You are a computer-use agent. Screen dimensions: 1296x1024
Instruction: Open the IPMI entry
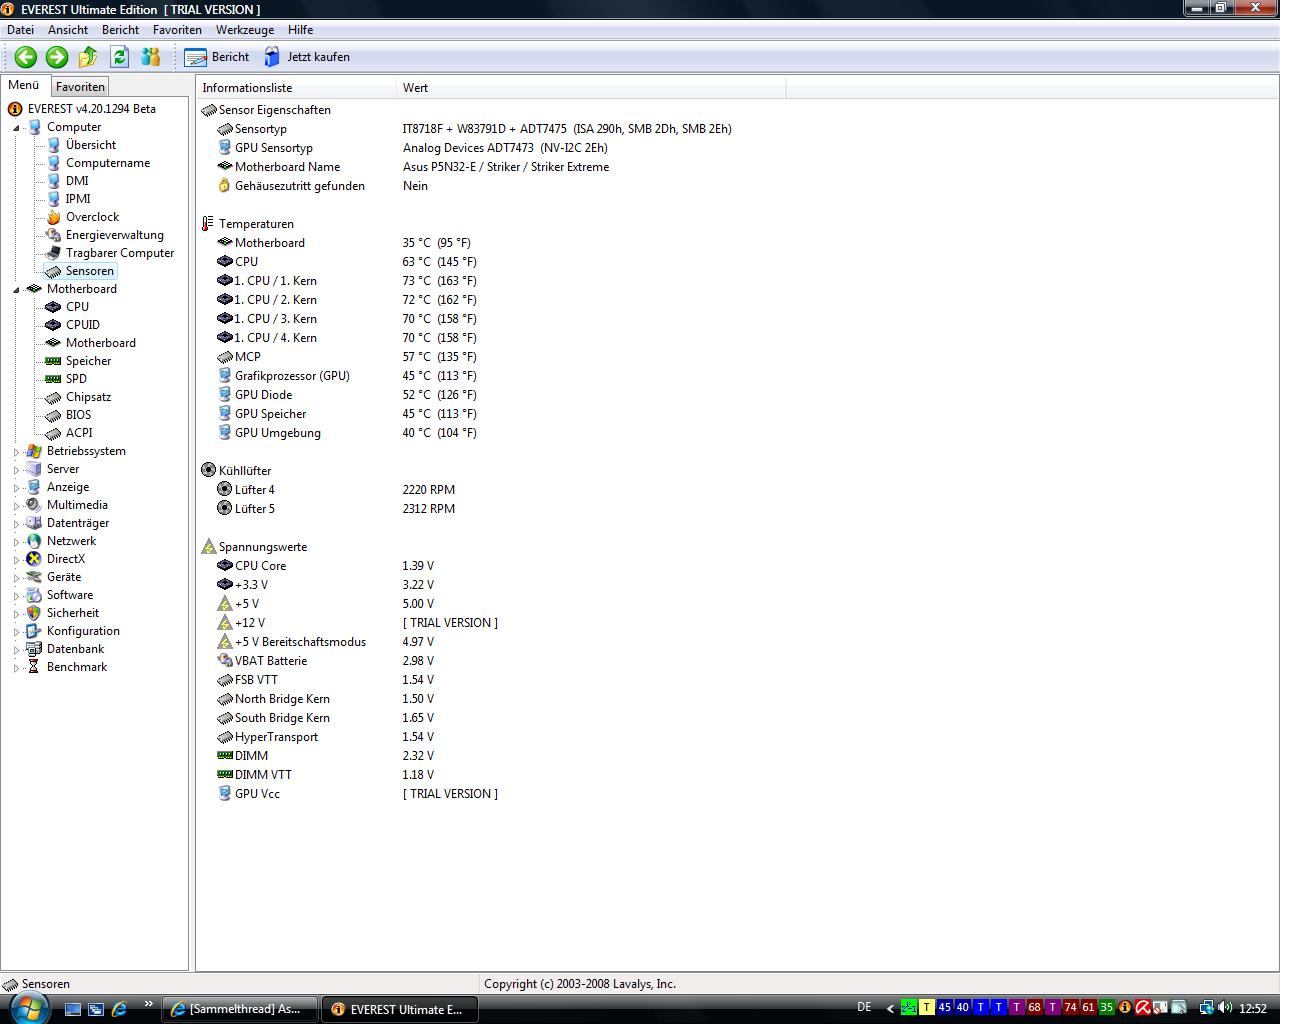coord(78,199)
